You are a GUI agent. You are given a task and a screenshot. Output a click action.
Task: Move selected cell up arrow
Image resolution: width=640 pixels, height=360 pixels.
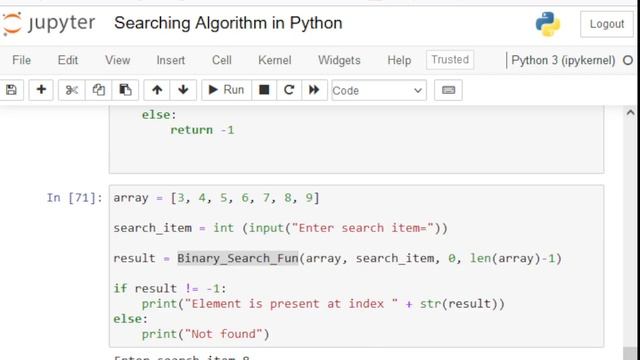pyautogui.click(x=157, y=90)
